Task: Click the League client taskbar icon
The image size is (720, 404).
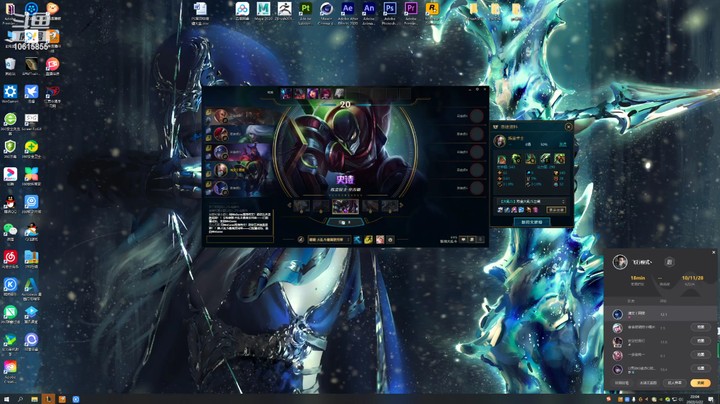Action: pos(48,399)
